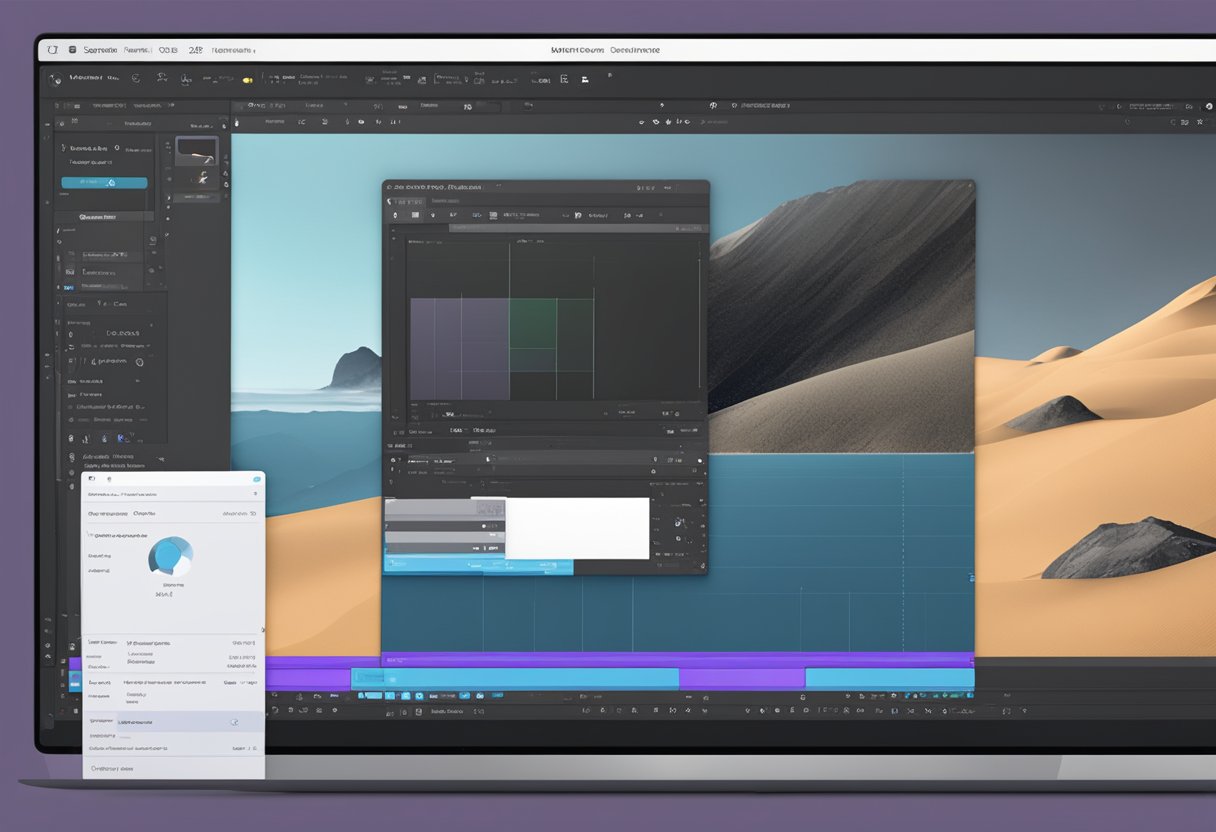Click the highlighted blue button in the left sidebar
The image size is (1216, 832).
pyautogui.click(x=104, y=182)
